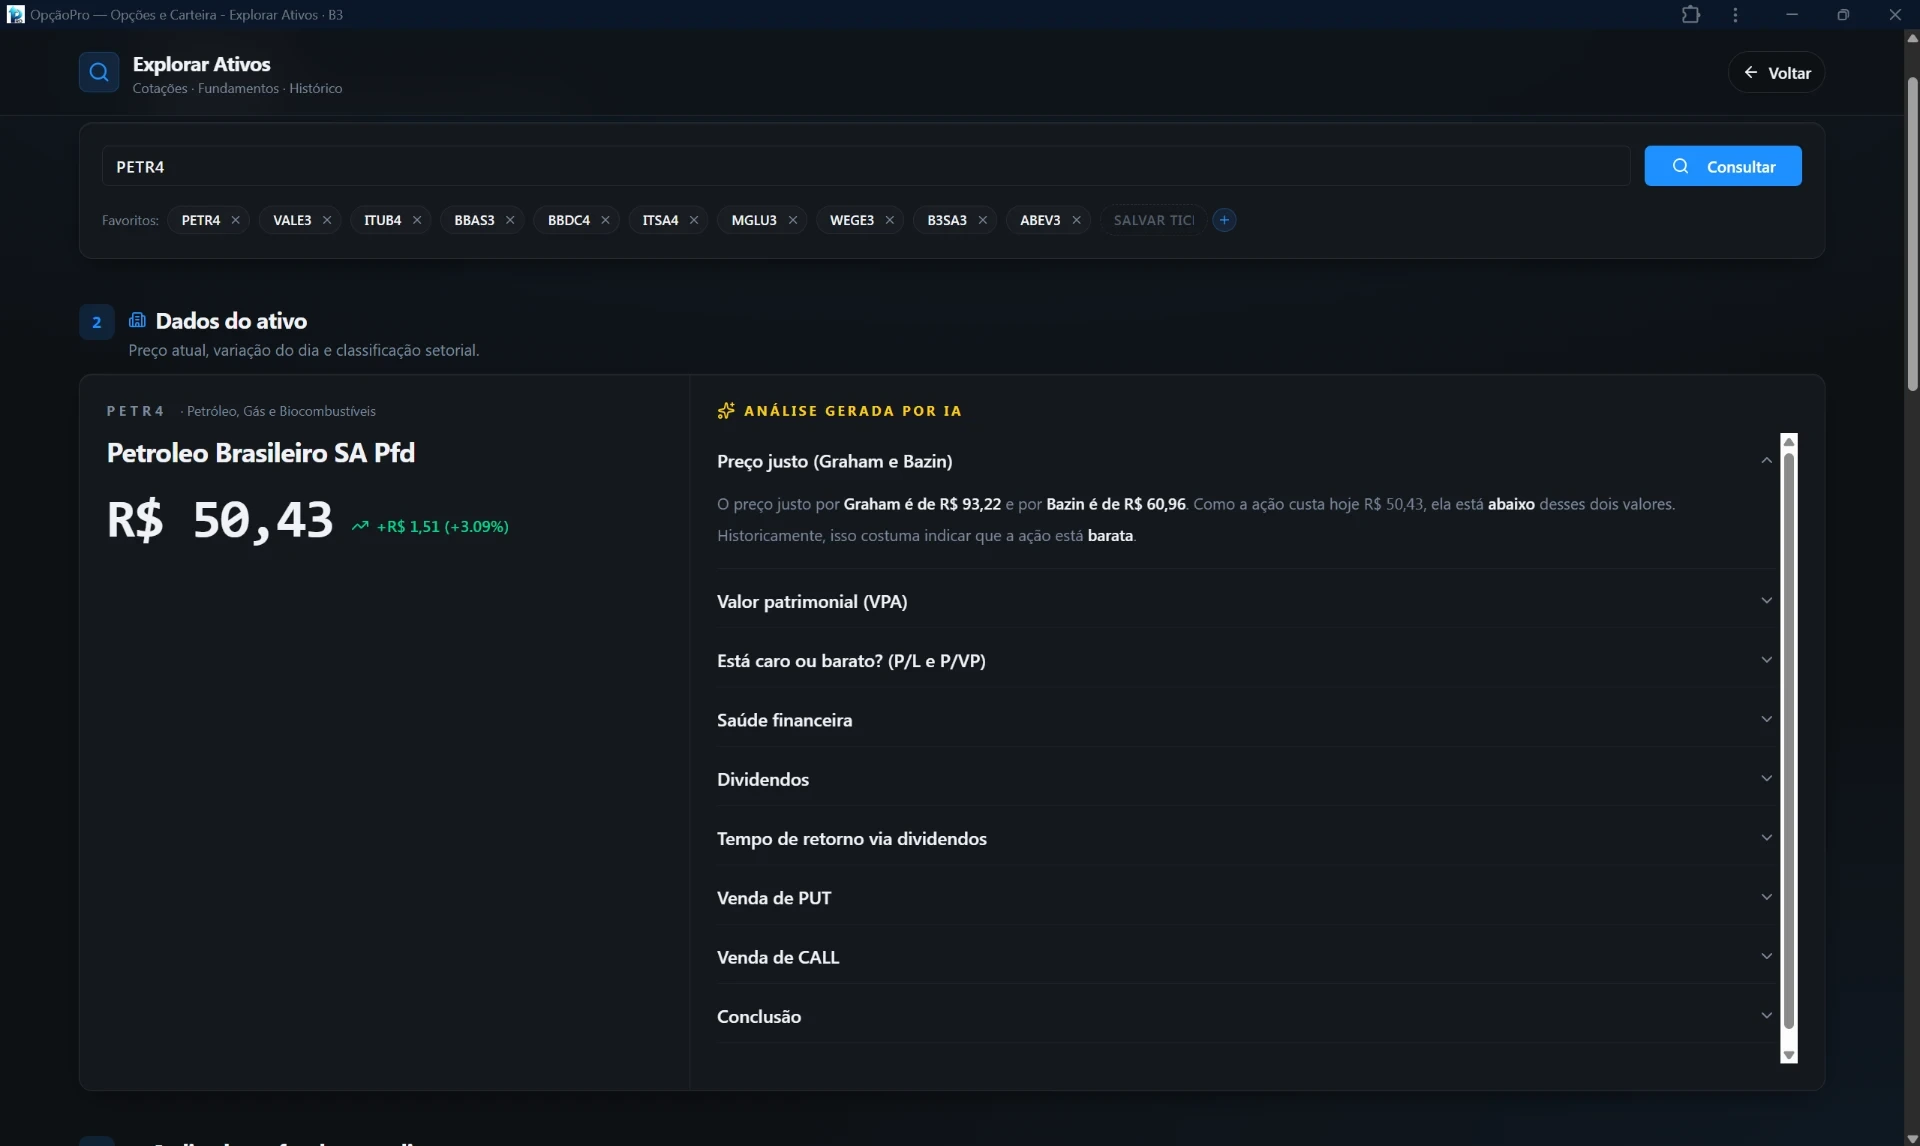1920x1146 pixels.
Task: Click the main page scroll-up arrow
Action: (x=1912, y=38)
